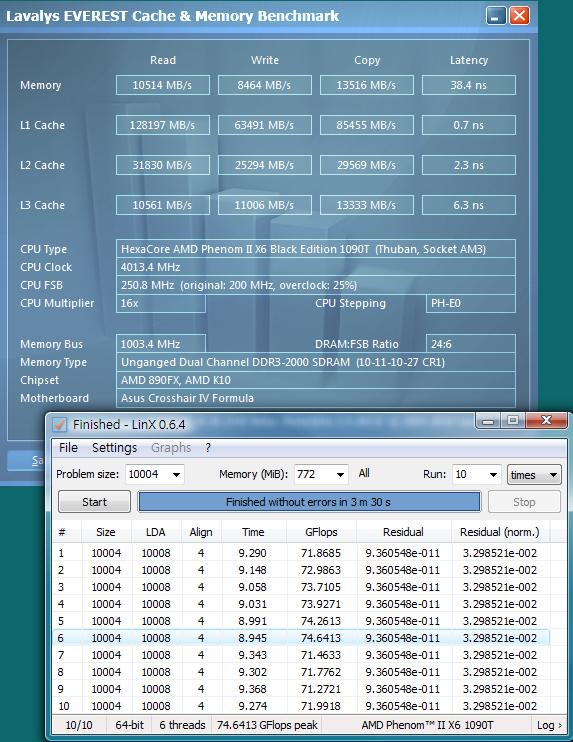Click the Memory Read 10514 MB/s value

tap(162, 85)
